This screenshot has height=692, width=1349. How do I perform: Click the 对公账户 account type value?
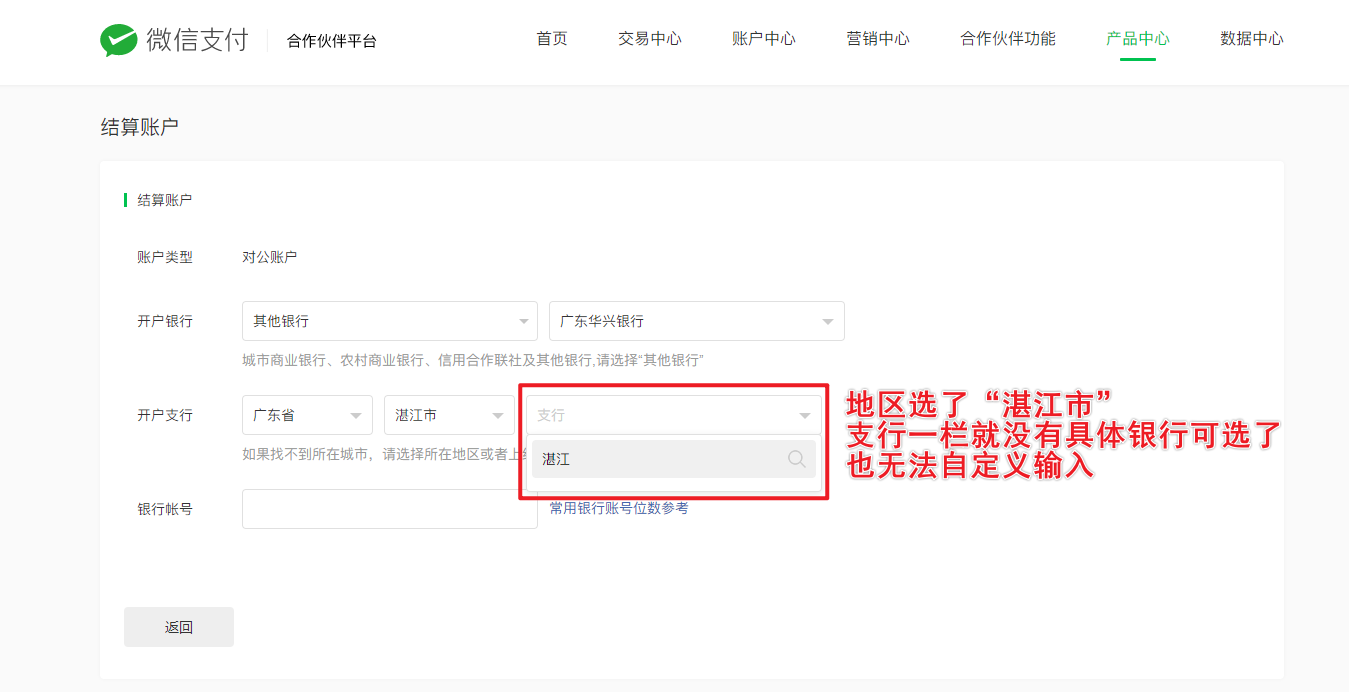[270, 257]
